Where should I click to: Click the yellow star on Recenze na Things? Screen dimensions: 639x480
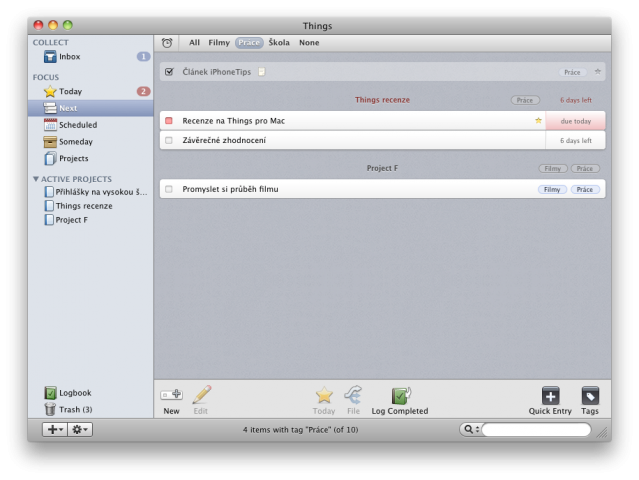538,121
